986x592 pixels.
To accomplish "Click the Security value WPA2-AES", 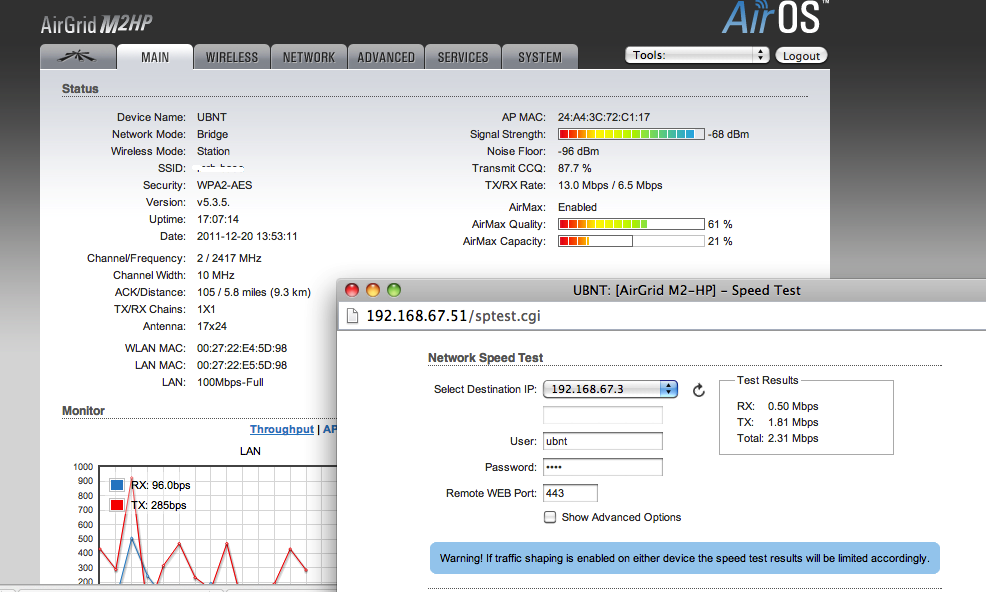I will pos(224,185).
